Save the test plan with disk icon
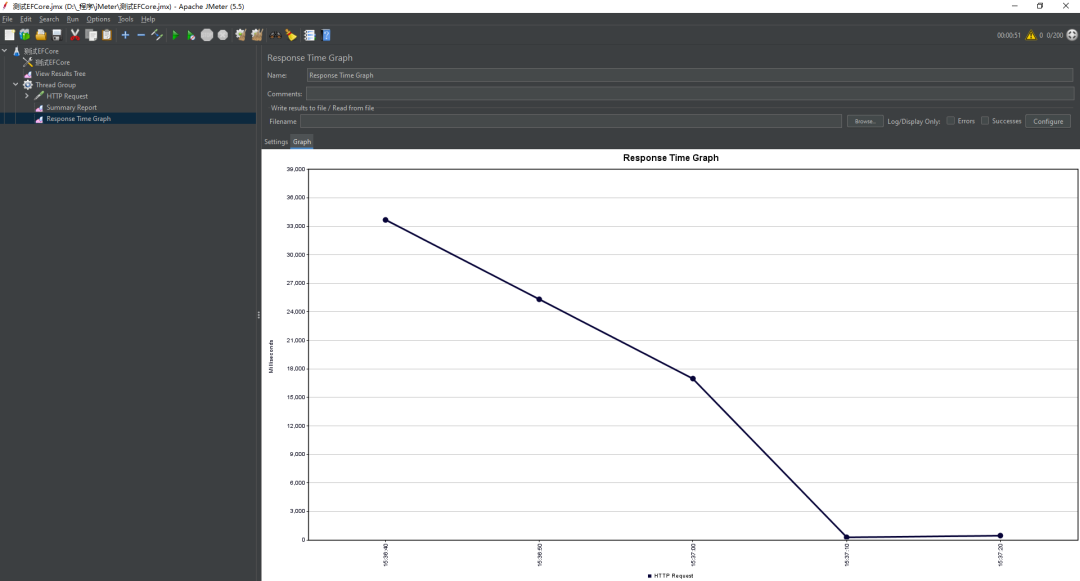Viewport: 1080px width, 581px height. [x=57, y=35]
